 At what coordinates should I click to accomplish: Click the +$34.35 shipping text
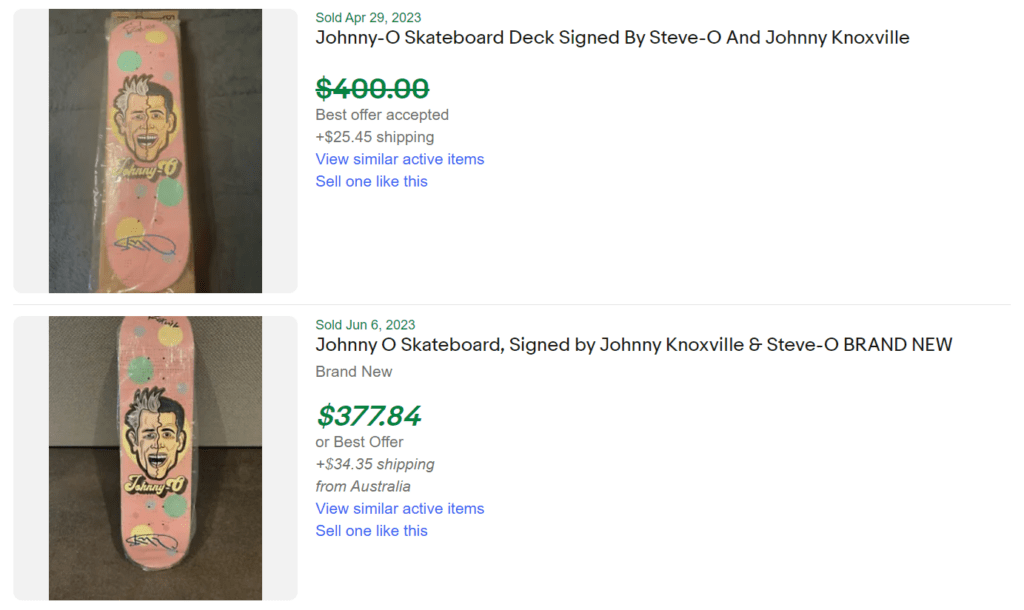375,464
